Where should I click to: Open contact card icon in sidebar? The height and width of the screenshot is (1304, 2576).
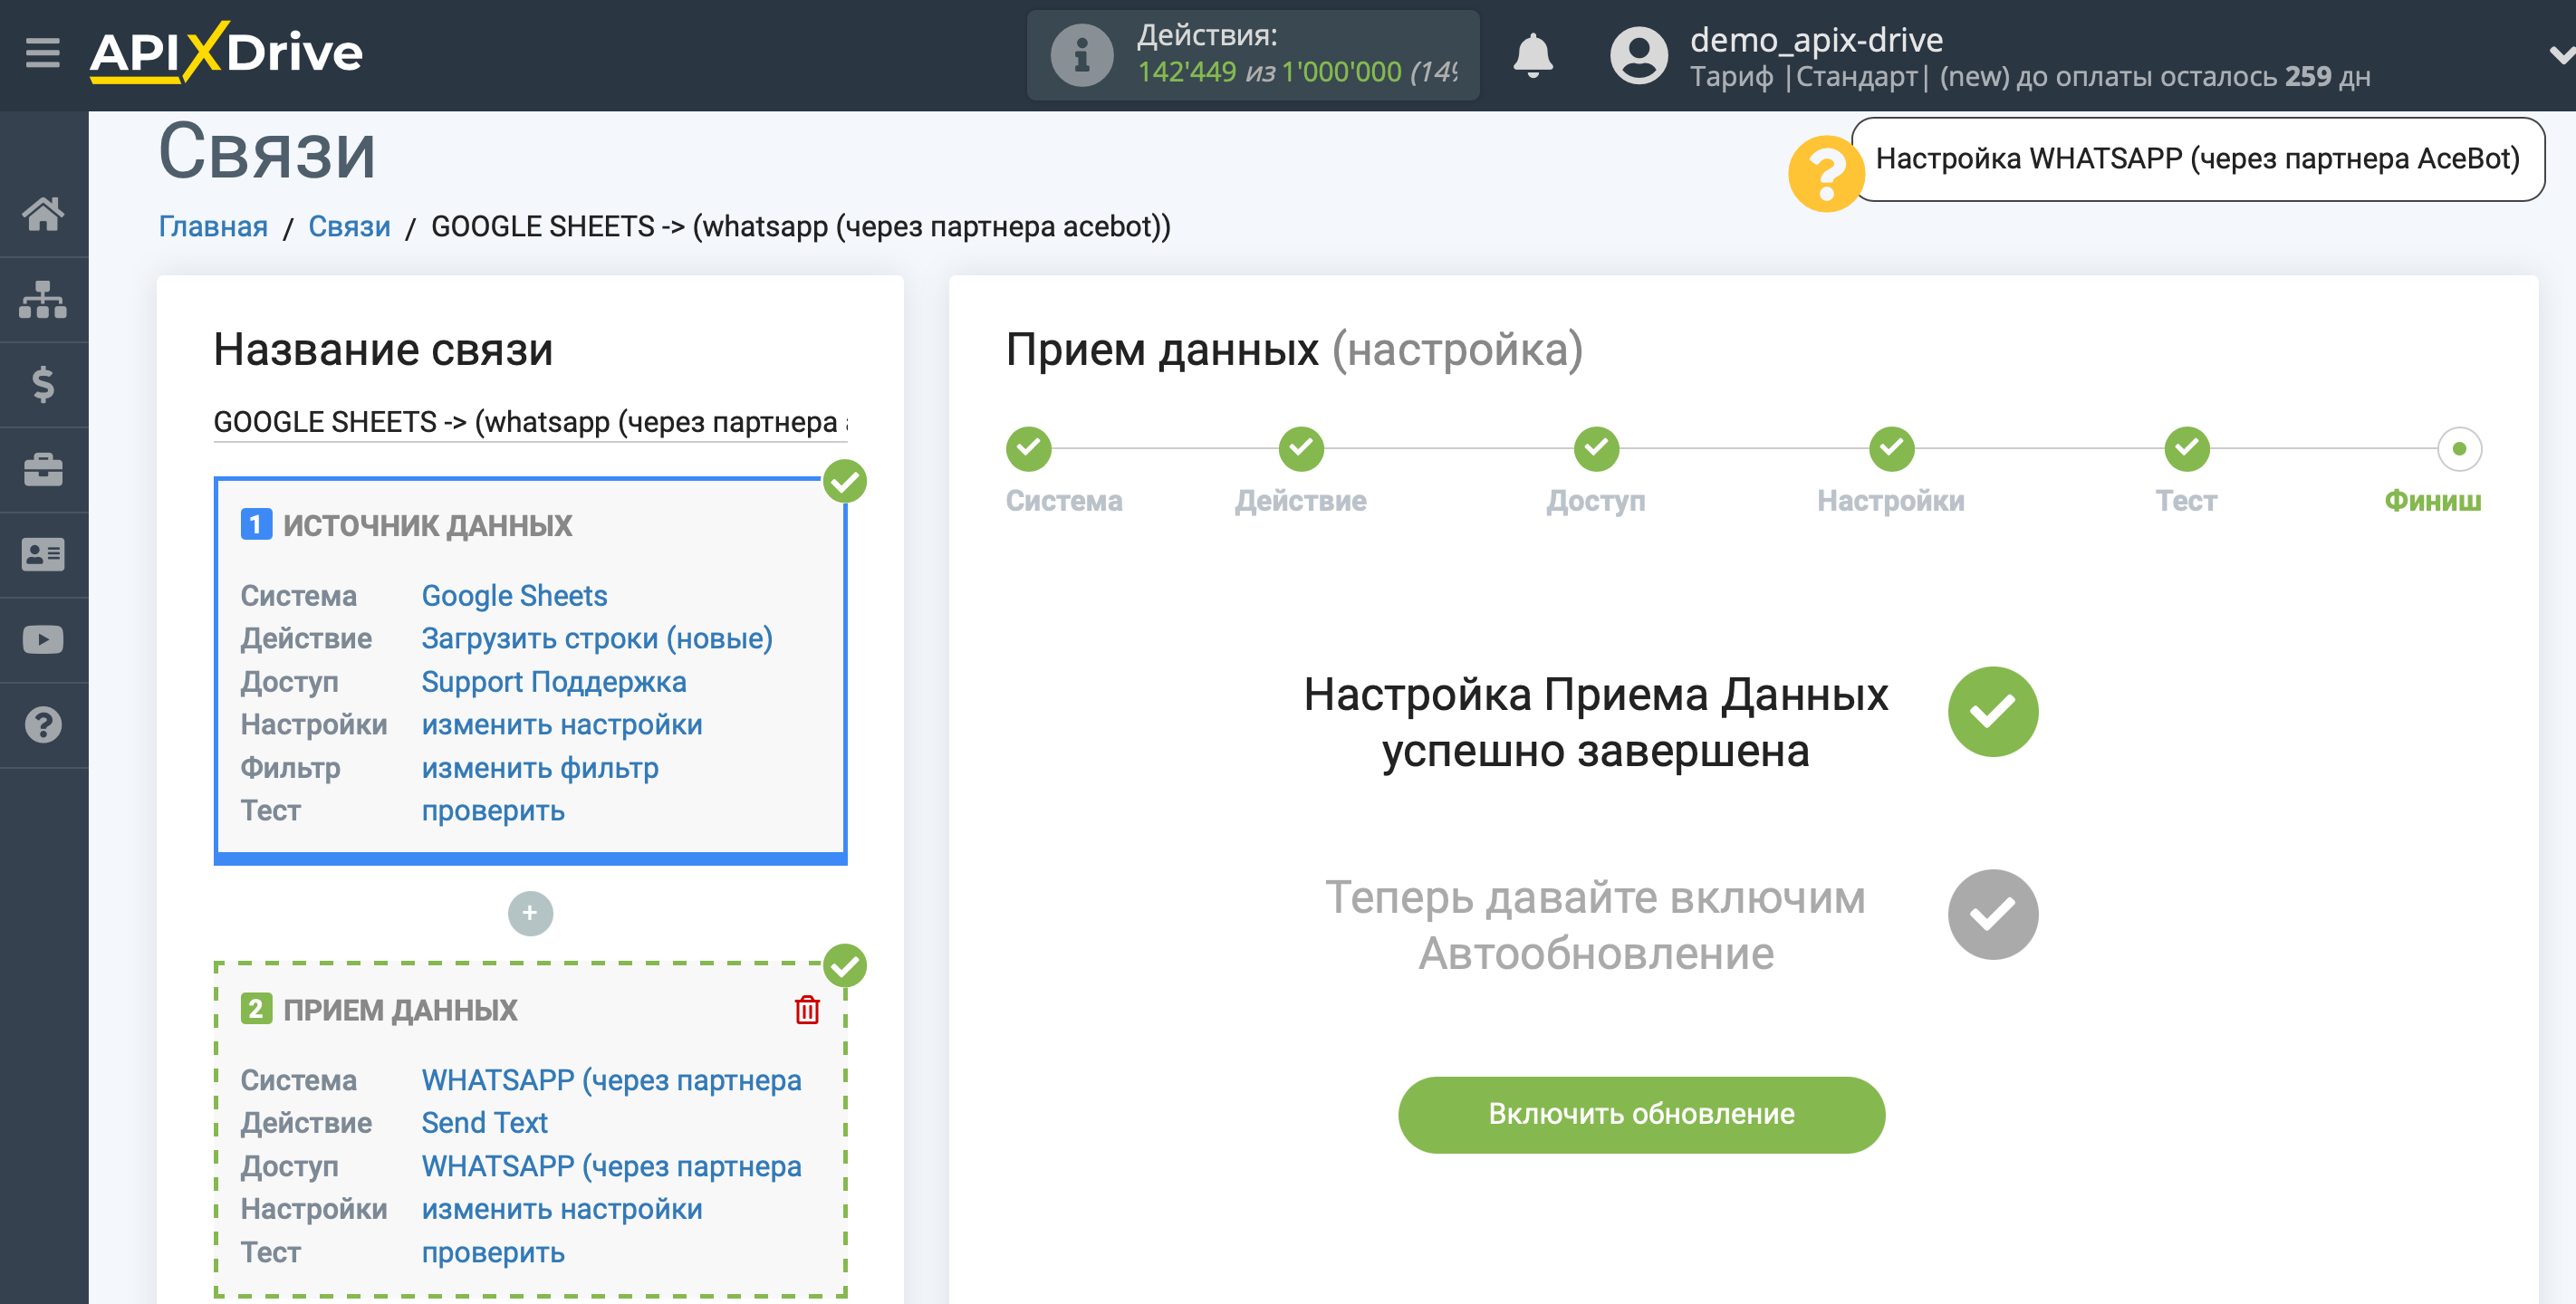[x=43, y=554]
